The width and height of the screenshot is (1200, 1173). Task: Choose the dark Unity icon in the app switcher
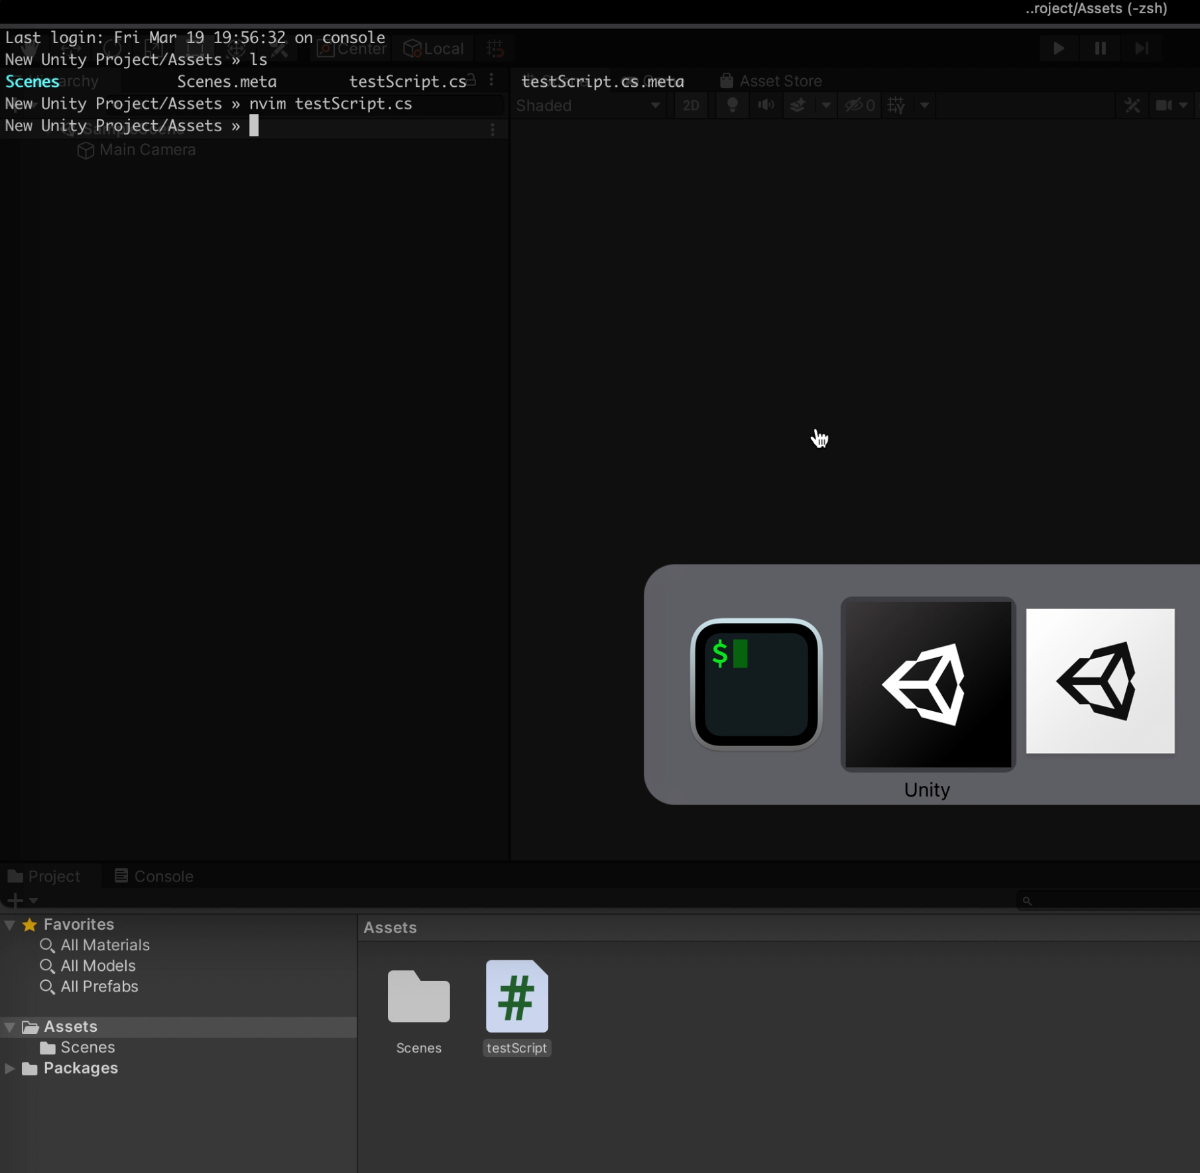928,684
